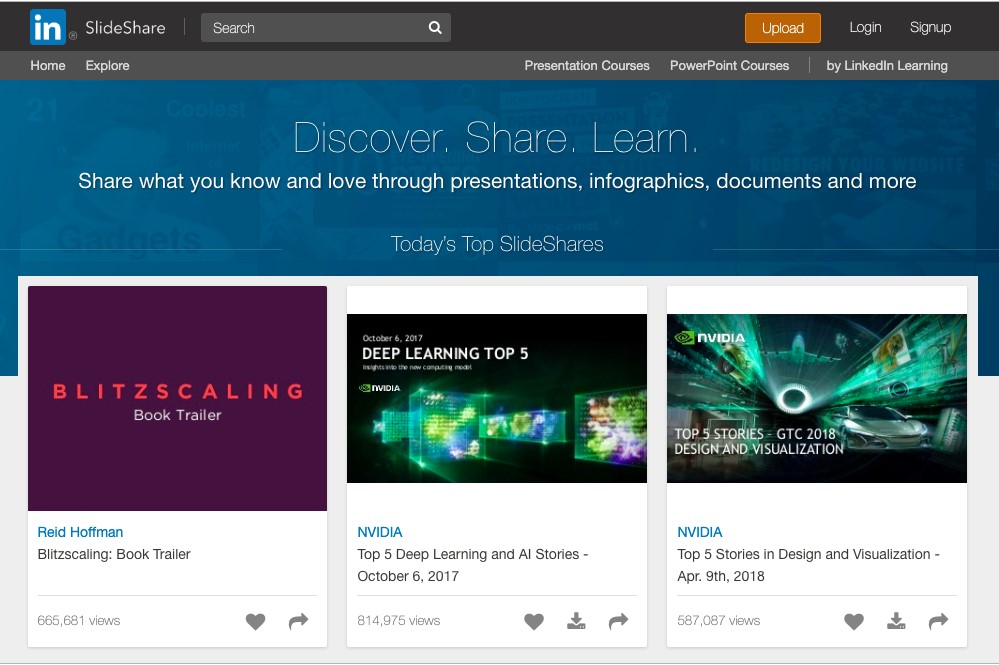
Task: Click the by LinkedIn Learning link
Action: click(x=887, y=66)
